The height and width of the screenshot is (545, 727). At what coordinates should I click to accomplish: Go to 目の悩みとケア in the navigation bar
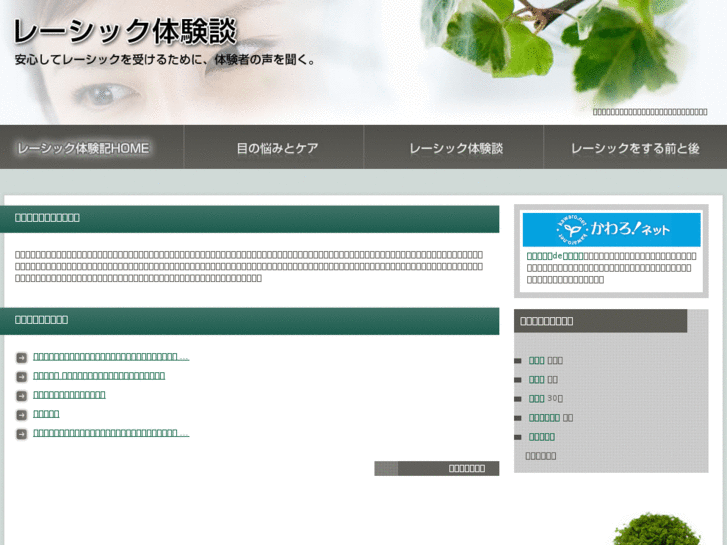(274, 147)
